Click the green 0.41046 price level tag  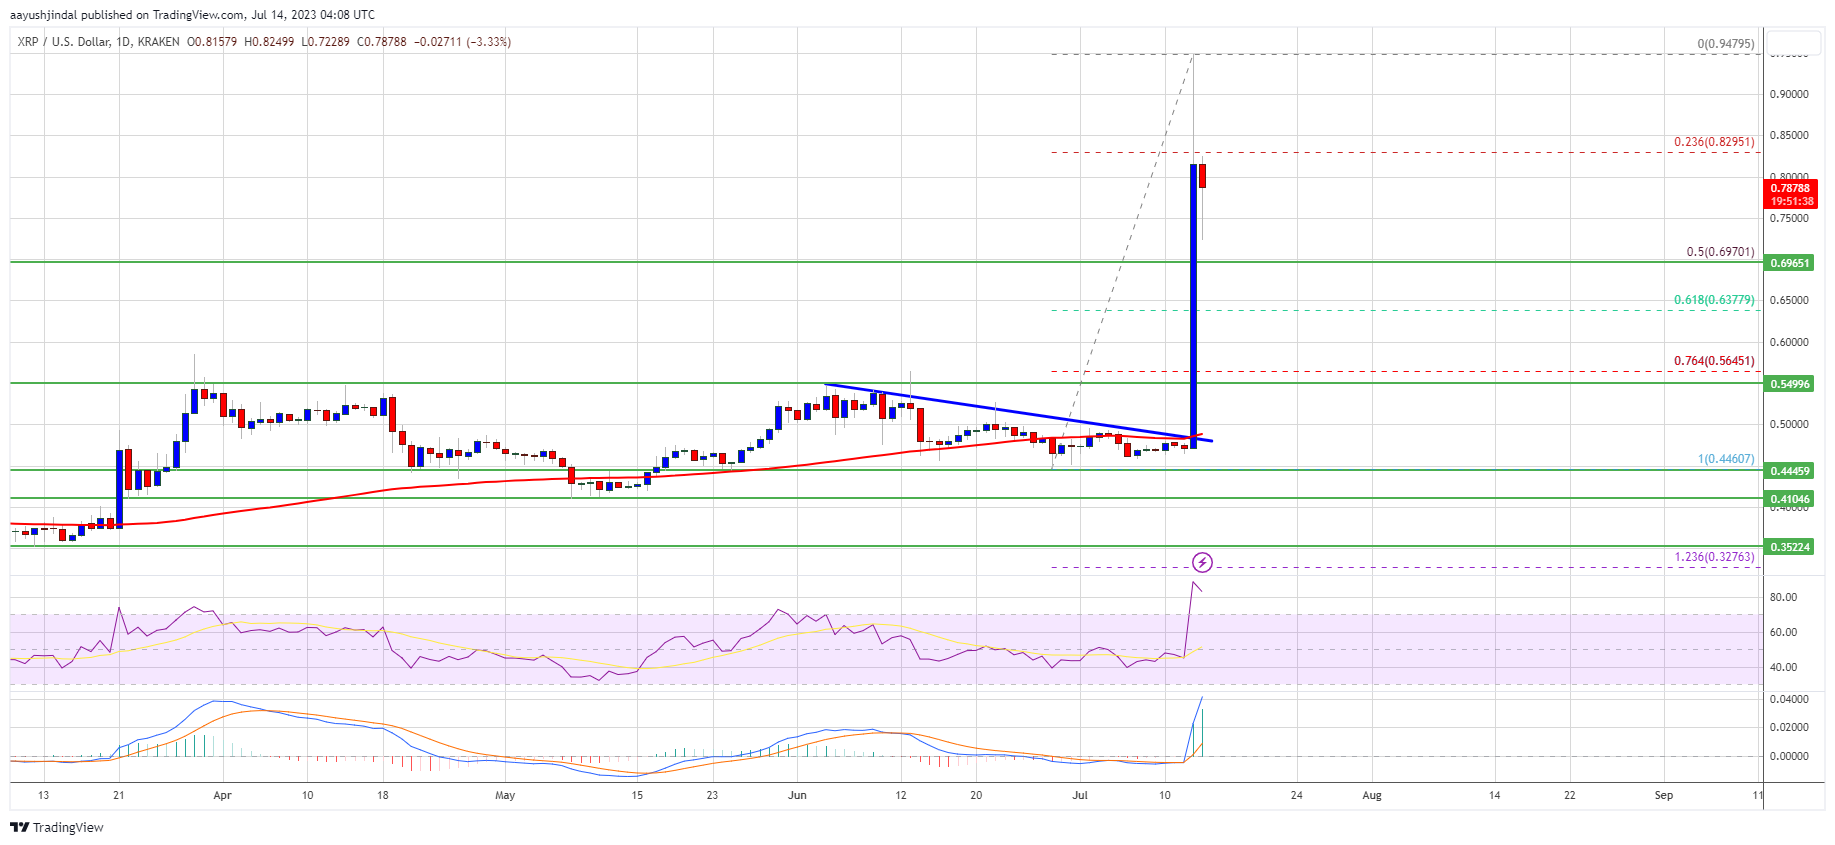coord(1790,499)
